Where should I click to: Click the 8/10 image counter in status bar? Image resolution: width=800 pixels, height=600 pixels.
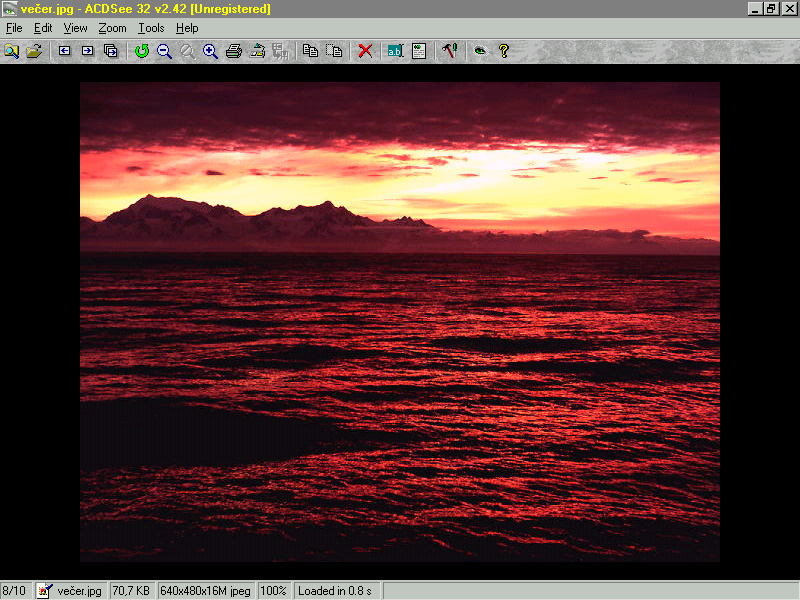tap(15, 591)
